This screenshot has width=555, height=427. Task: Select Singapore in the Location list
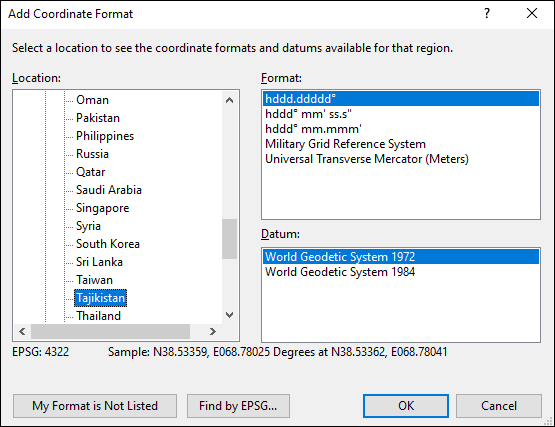tap(103, 208)
